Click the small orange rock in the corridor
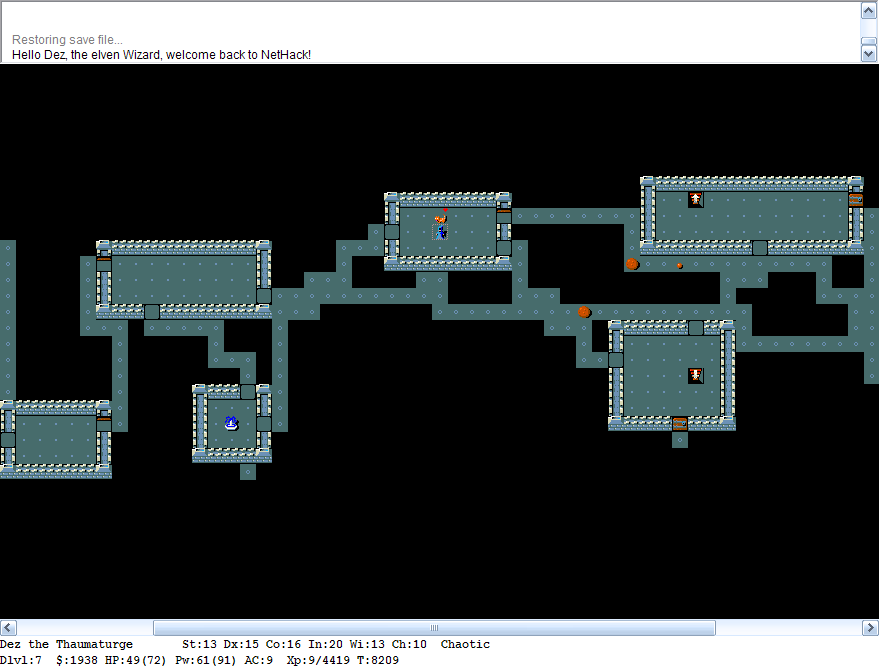879x668 pixels. click(680, 266)
